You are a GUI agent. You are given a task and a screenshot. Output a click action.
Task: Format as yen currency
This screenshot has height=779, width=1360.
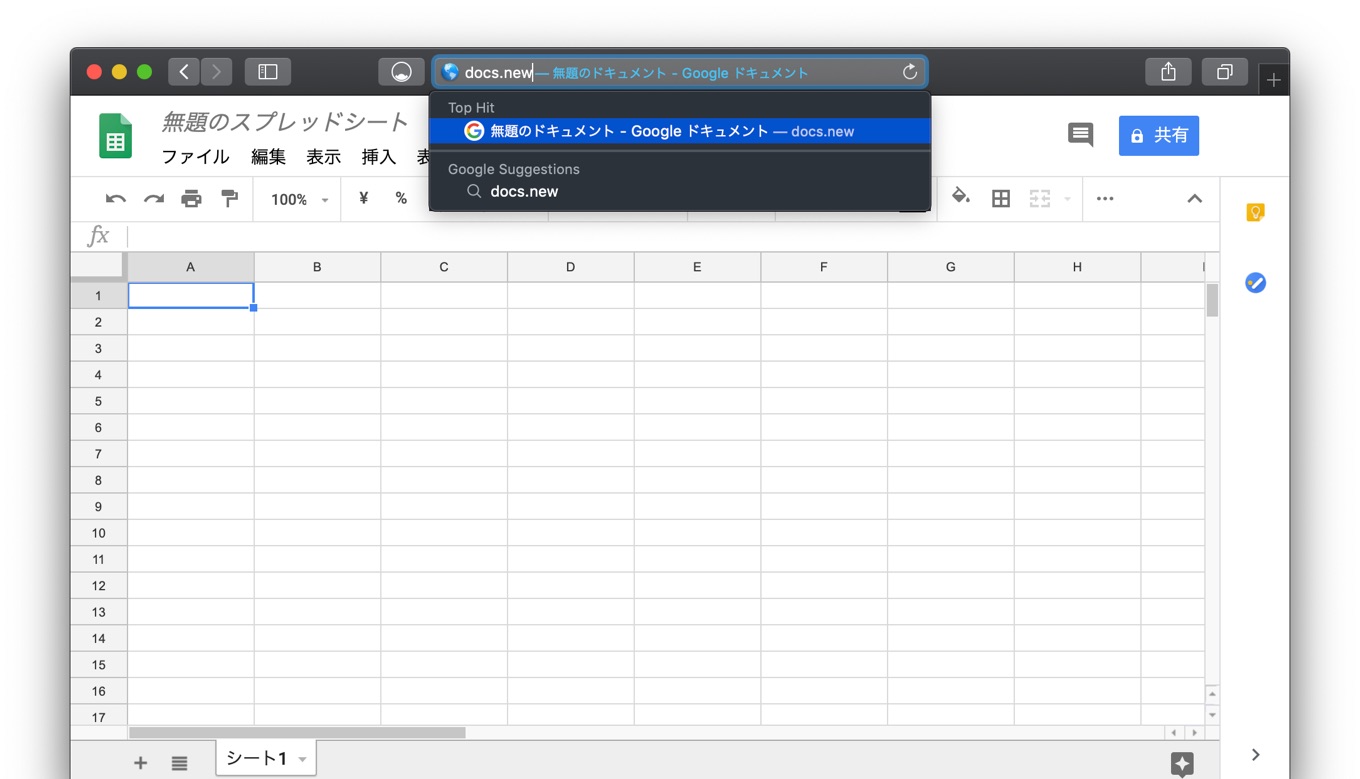(363, 198)
